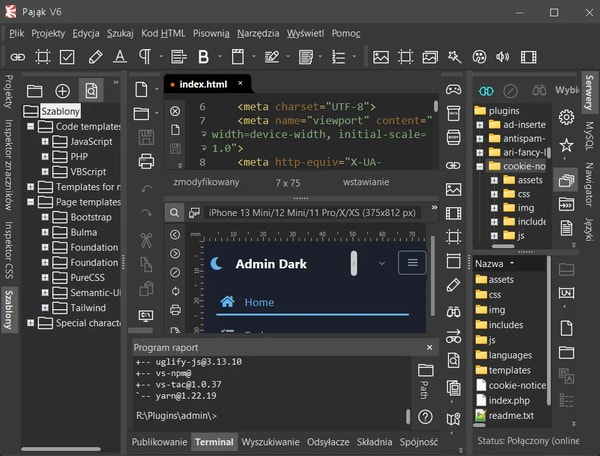Click the preview pane vertical scrollbar
Screen dimensions: 600x456
coord(433,276)
